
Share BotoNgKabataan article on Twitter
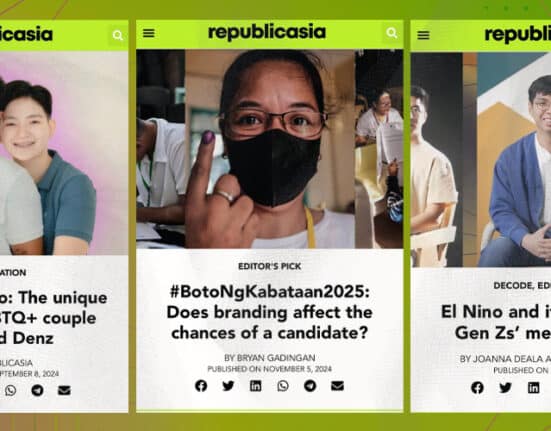228,386
